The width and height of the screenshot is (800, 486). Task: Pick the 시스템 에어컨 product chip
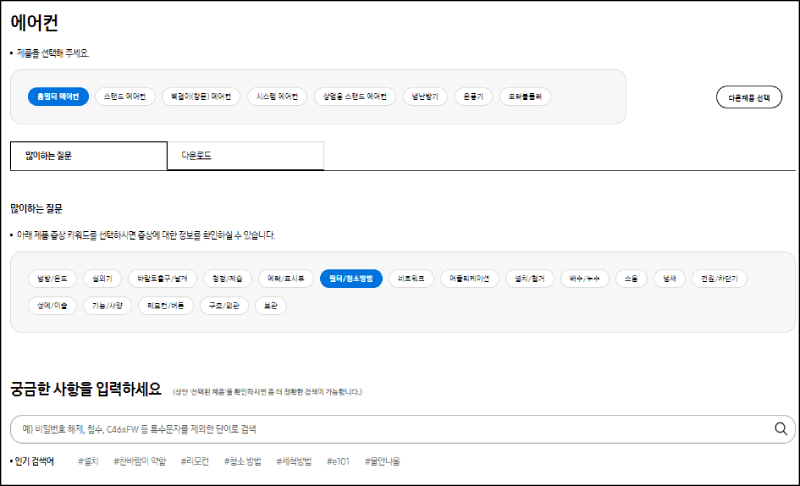click(277, 96)
